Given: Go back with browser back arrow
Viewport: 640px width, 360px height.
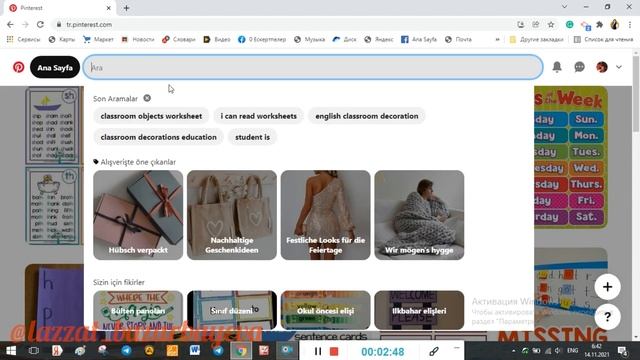Looking at the screenshot, I should (10, 24).
